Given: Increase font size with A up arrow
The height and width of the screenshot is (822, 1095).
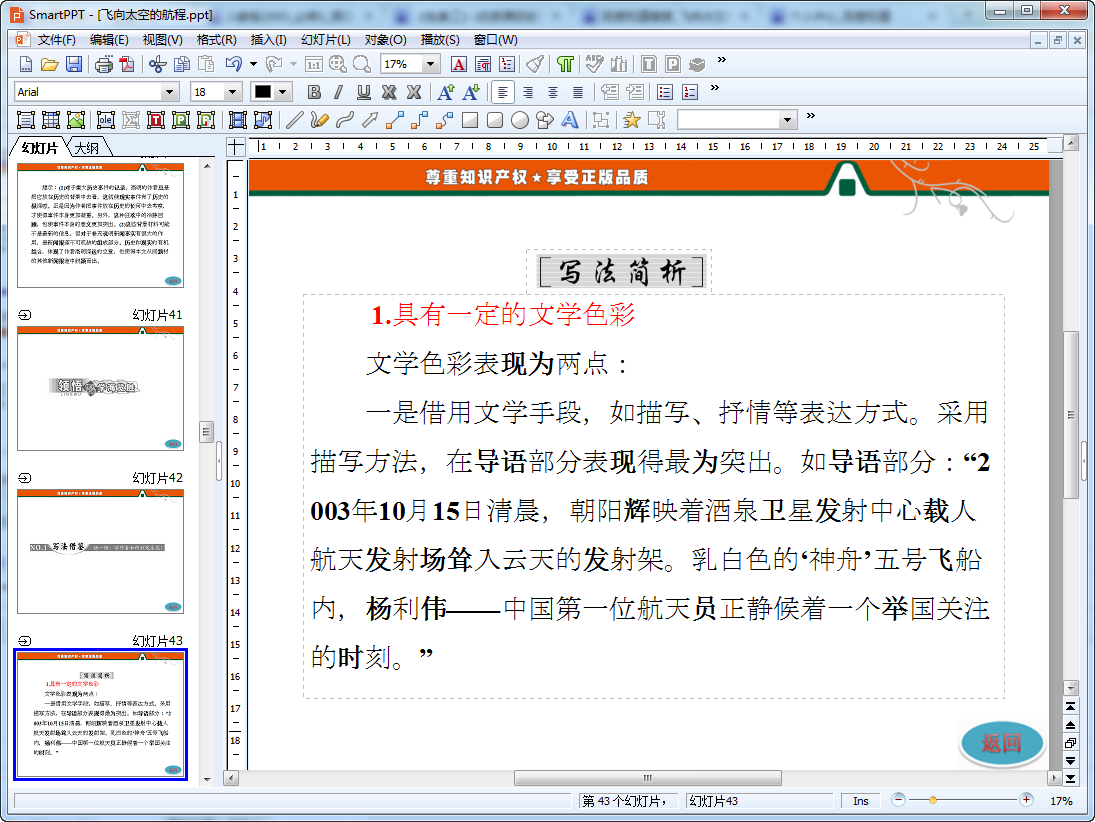Looking at the screenshot, I should point(446,92).
